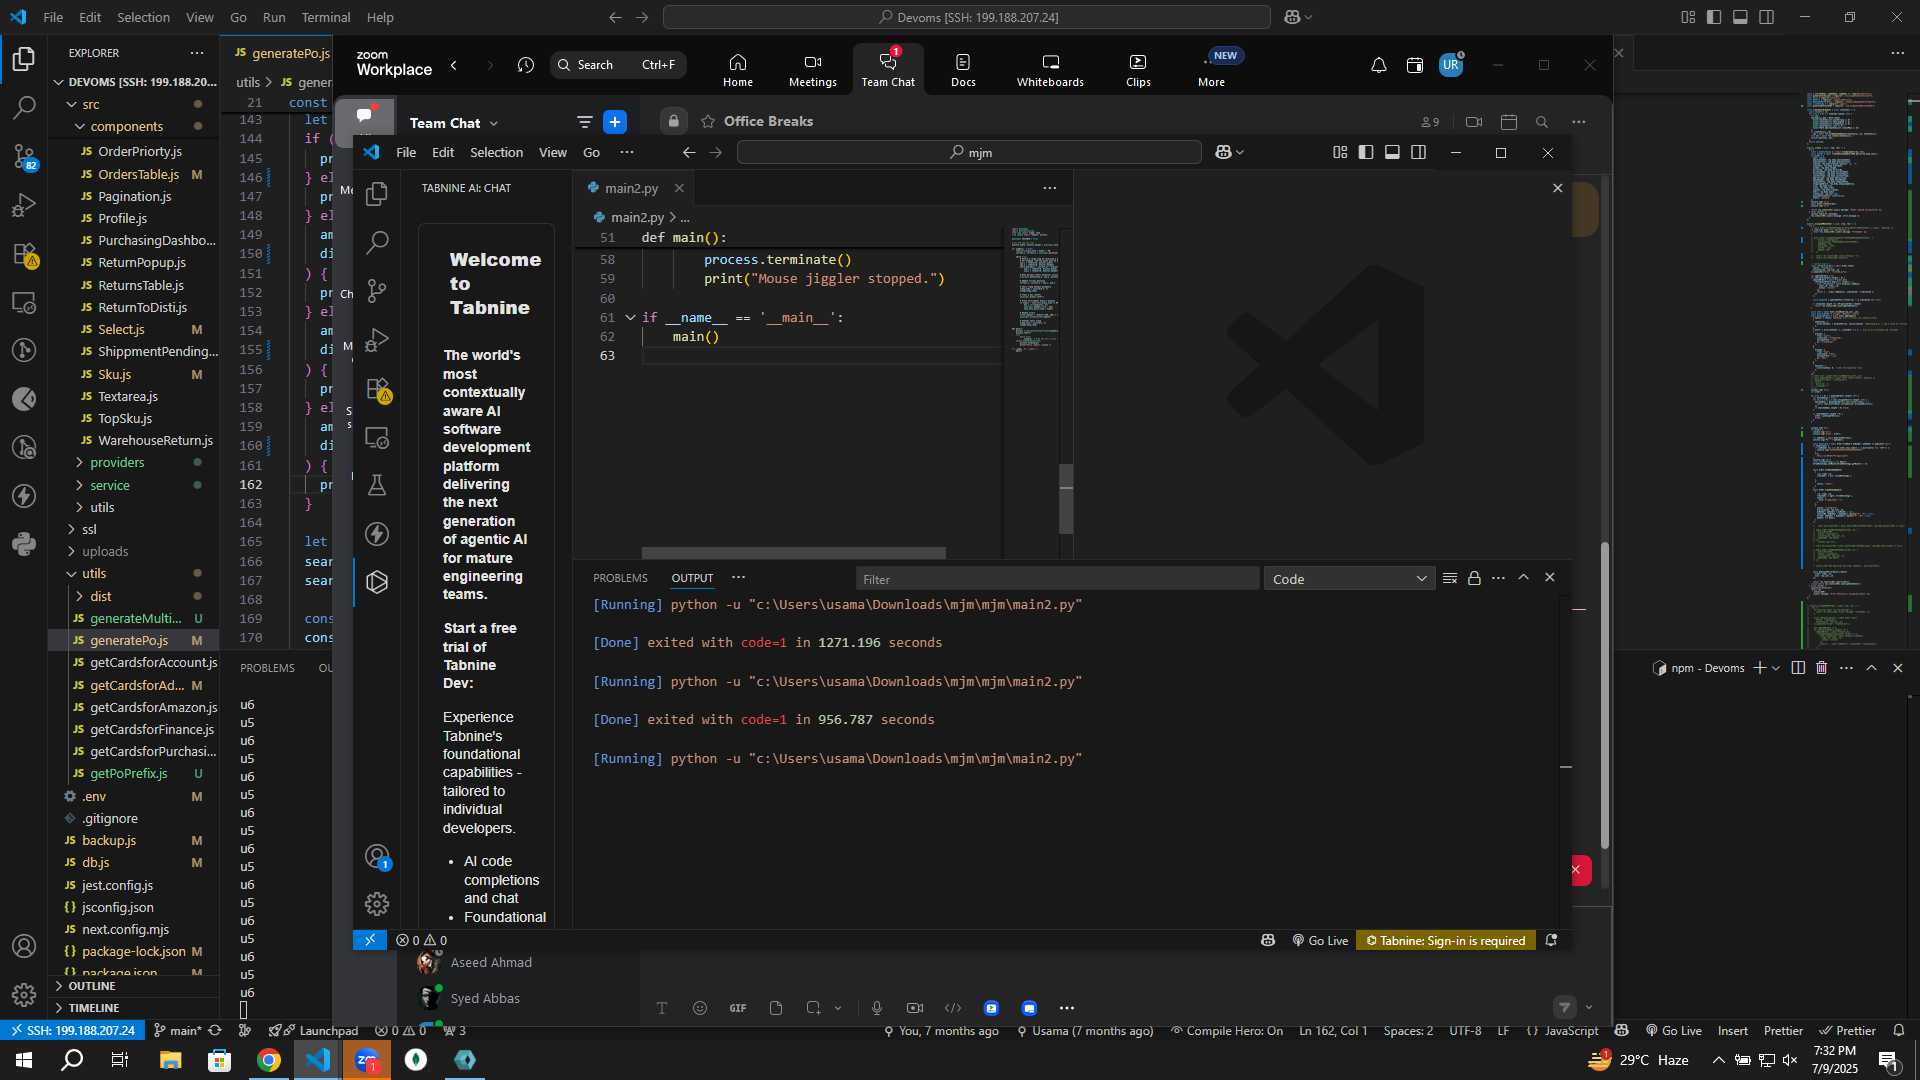Open Accounts icon in front VS Code window

coord(377,857)
